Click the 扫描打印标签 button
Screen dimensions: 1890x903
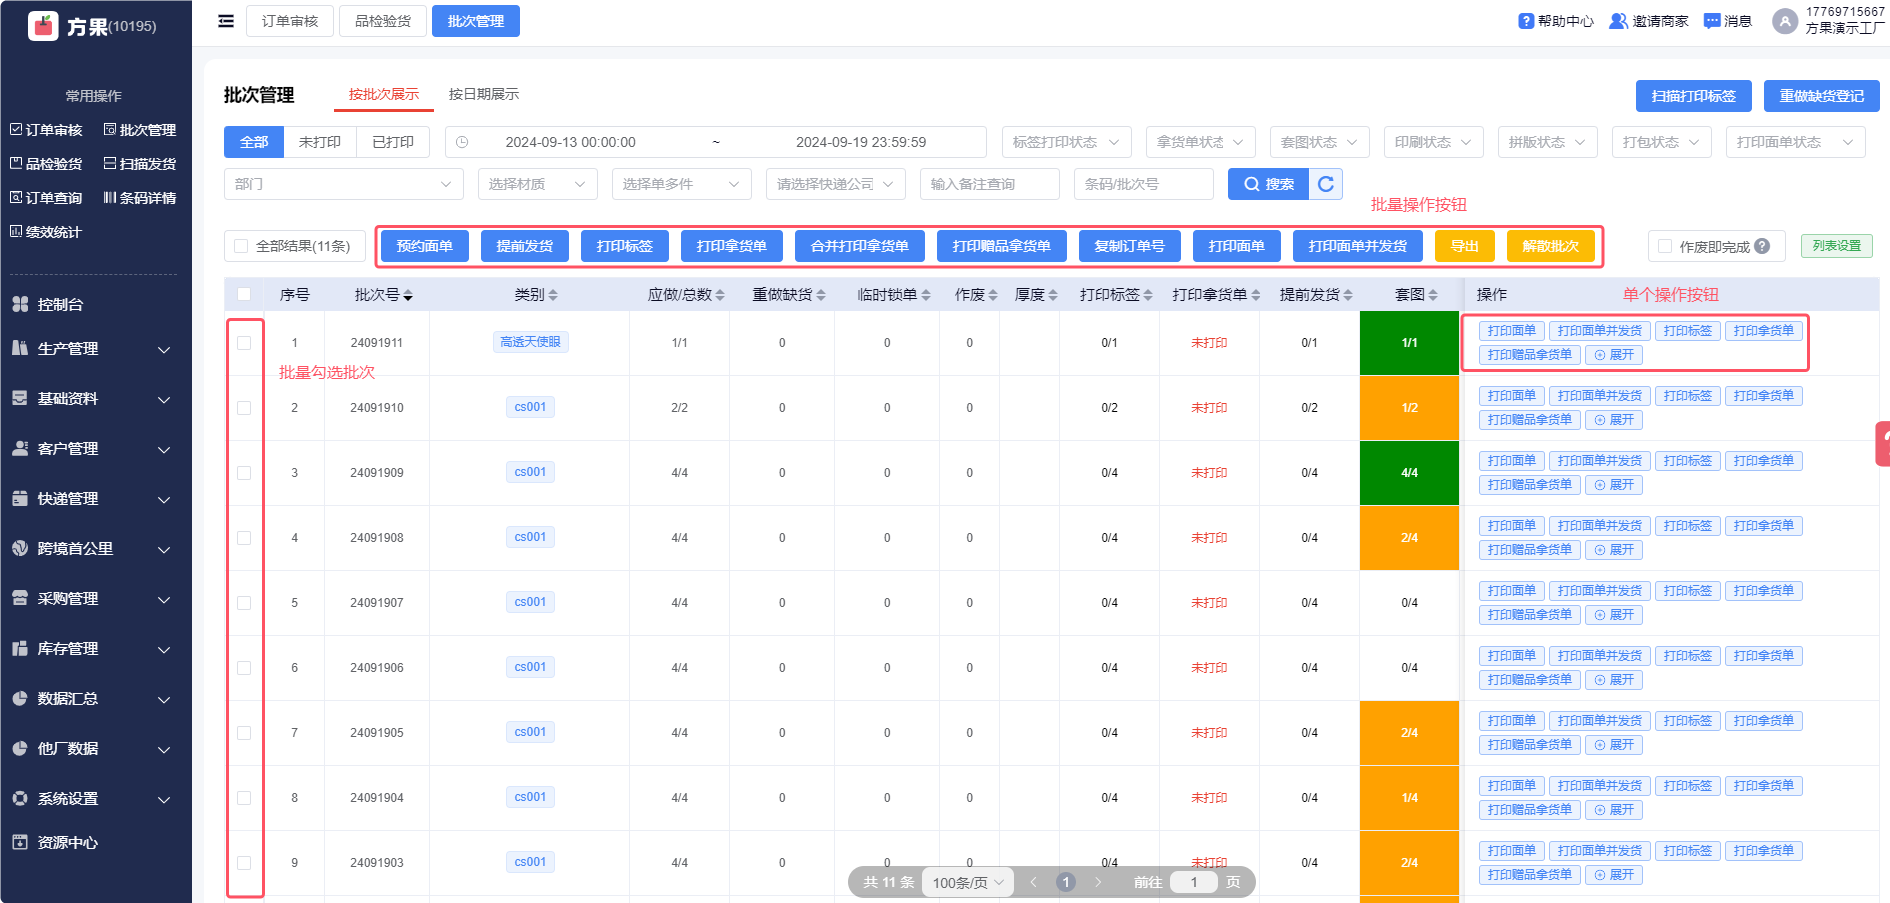1693,96
